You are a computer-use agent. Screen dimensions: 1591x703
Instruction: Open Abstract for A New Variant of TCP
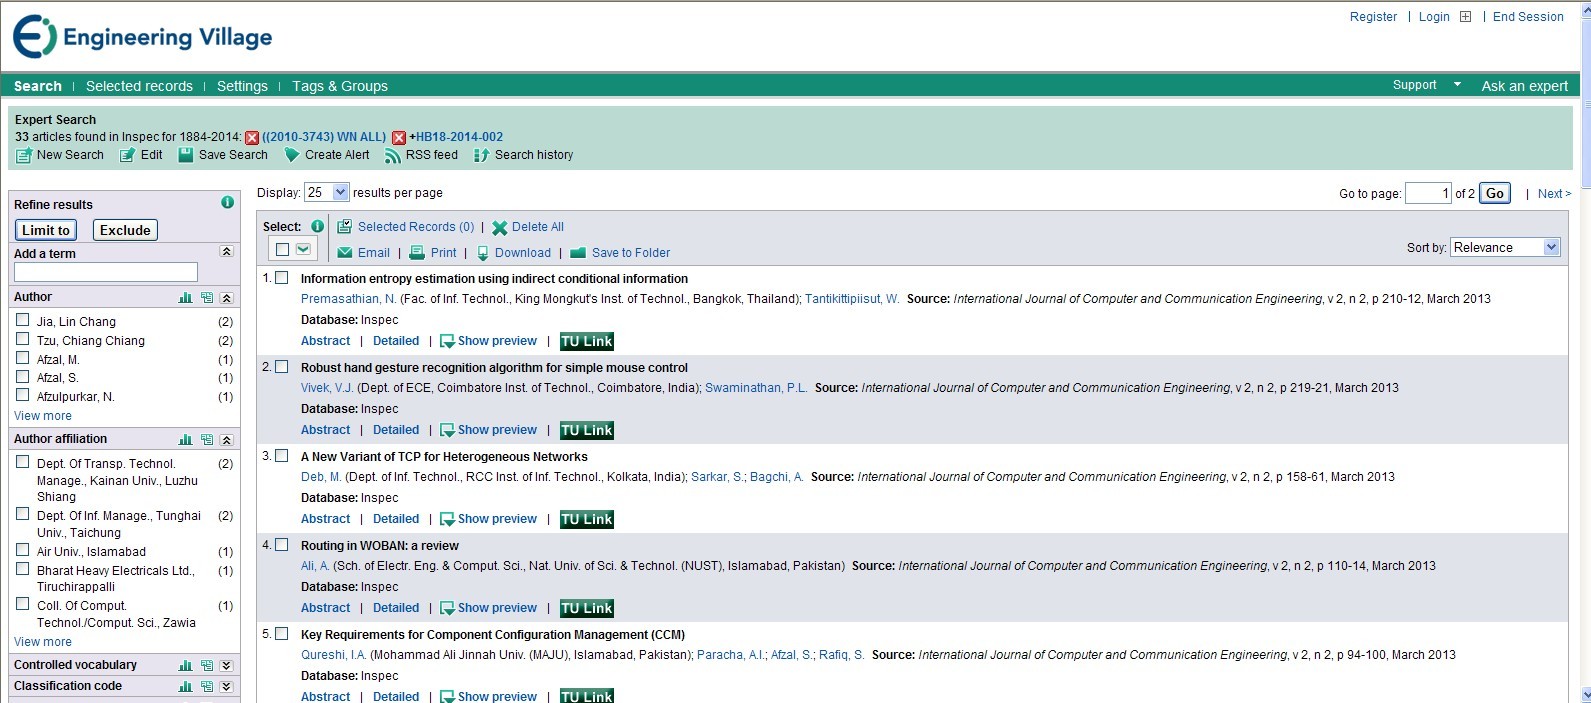coord(326,519)
